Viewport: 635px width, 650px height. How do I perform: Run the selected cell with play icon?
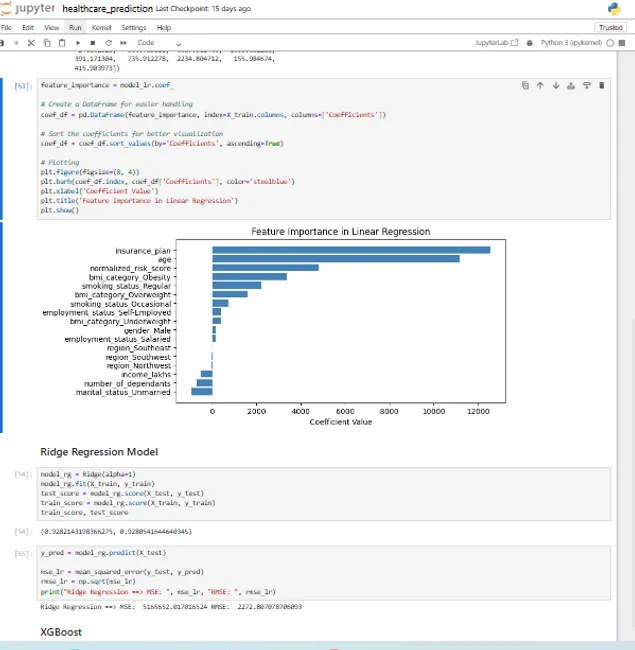point(78,43)
